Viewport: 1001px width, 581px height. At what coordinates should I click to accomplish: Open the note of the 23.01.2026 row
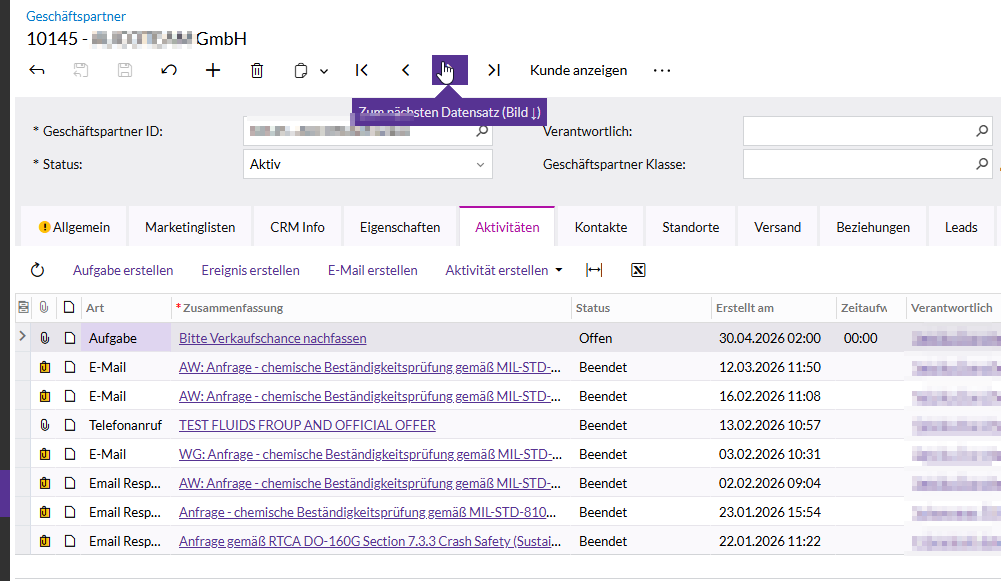pyautogui.click(x=70, y=512)
